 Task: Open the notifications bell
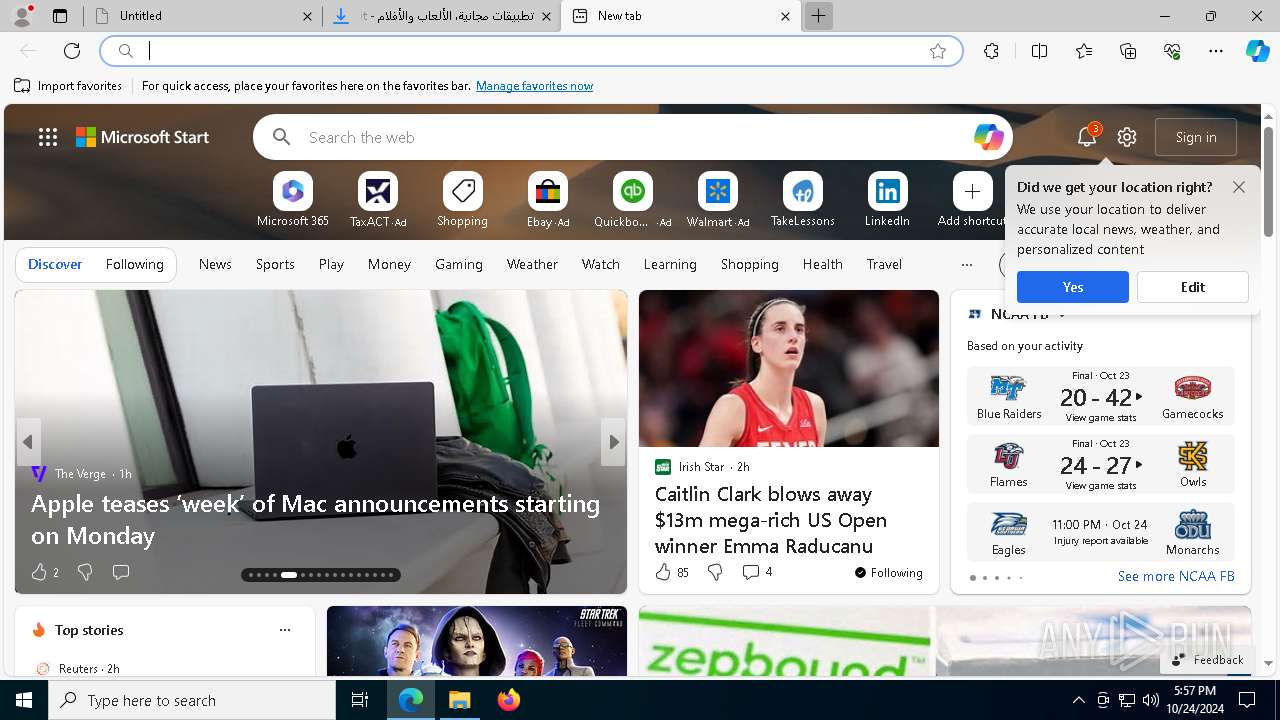[x=1087, y=137]
